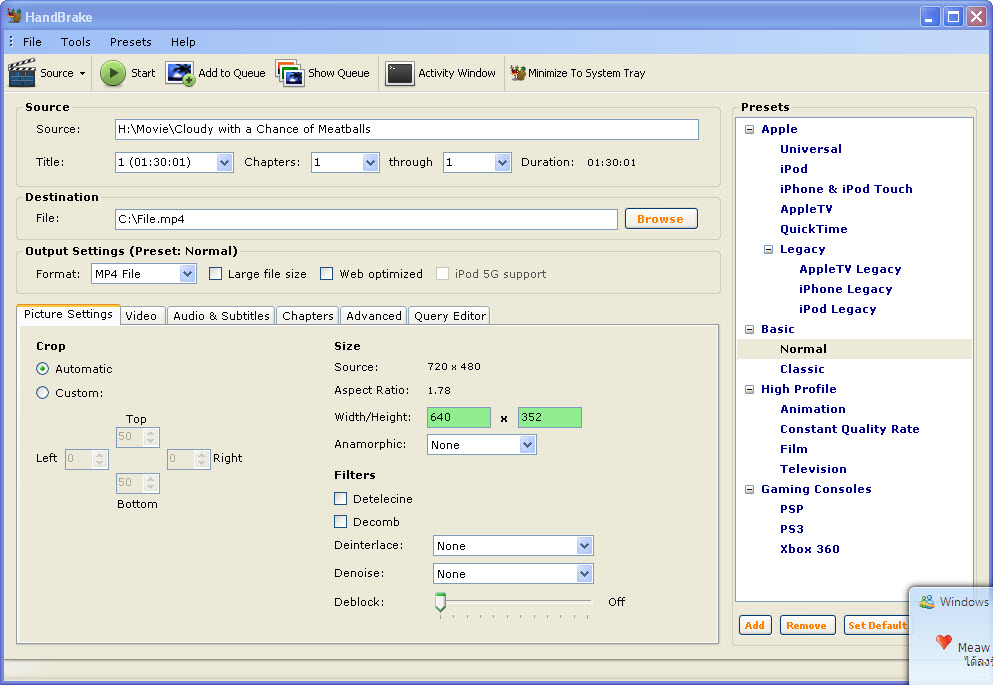993x685 pixels.
Task: Open the Help menu
Action: [183, 42]
